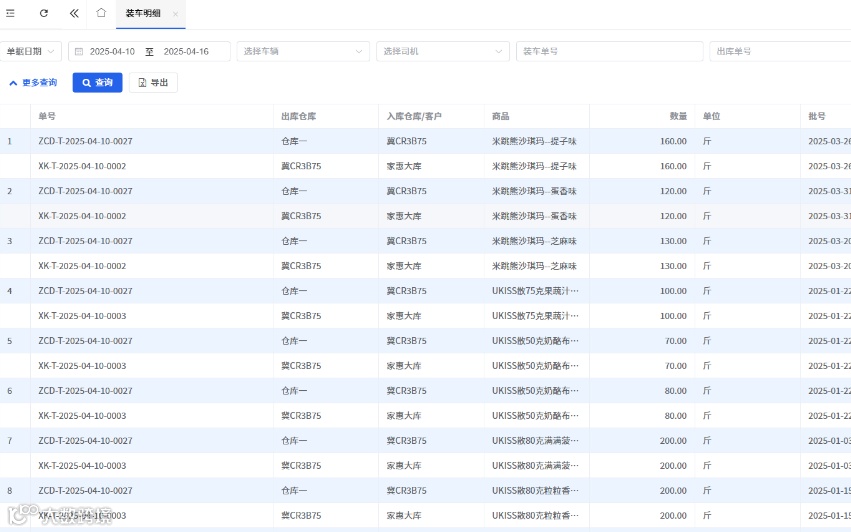This screenshot has width=851, height=532.
Task: Click the calendar icon in date range
Action: coord(79,52)
